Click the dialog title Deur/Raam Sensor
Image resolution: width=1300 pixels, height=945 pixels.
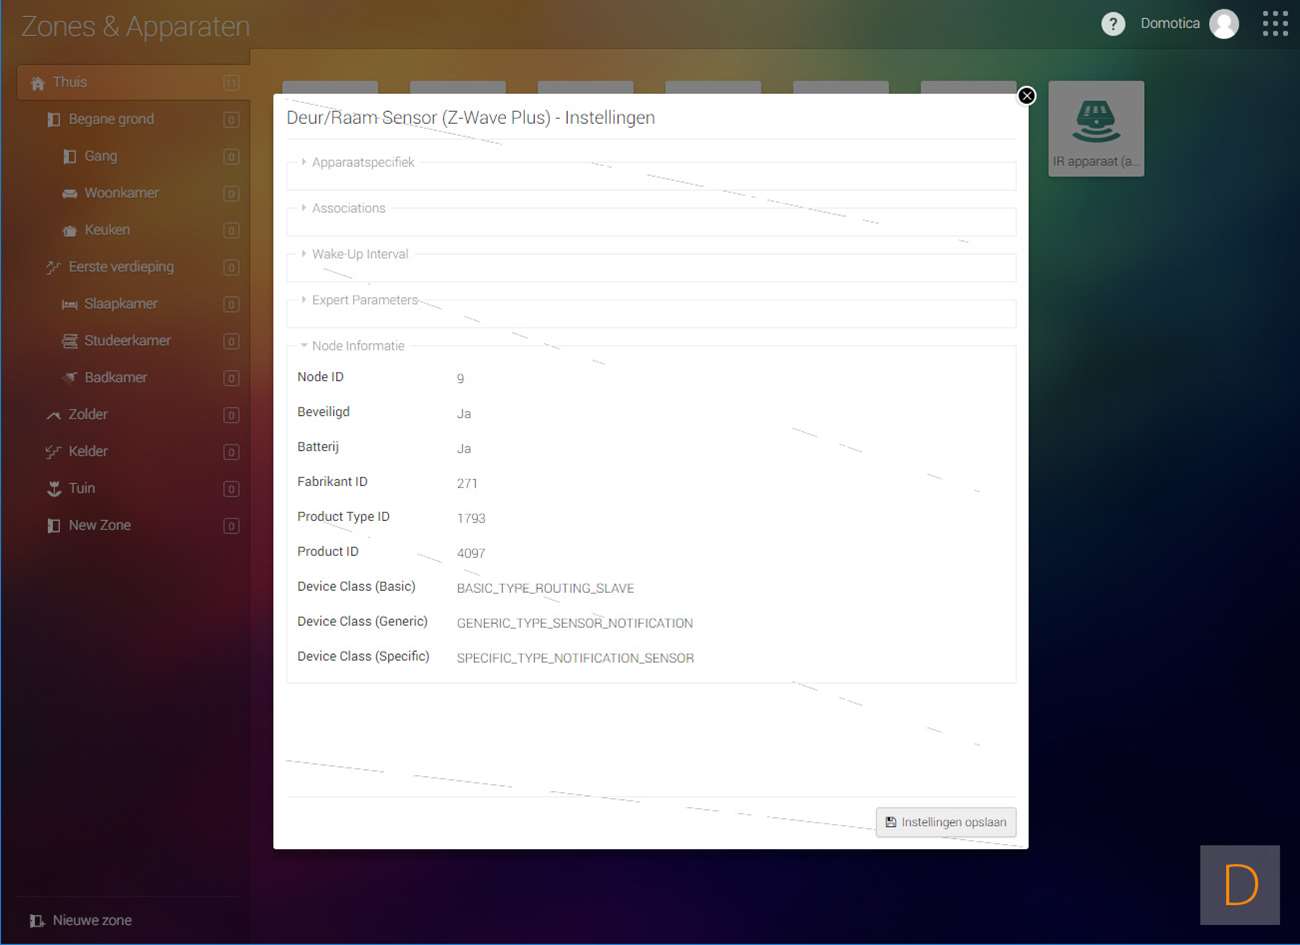point(471,118)
